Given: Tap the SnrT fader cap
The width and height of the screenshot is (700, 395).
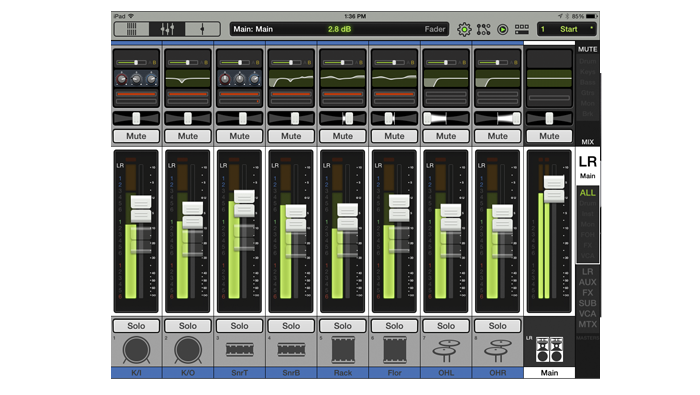Looking at the screenshot, I should coord(244,204).
